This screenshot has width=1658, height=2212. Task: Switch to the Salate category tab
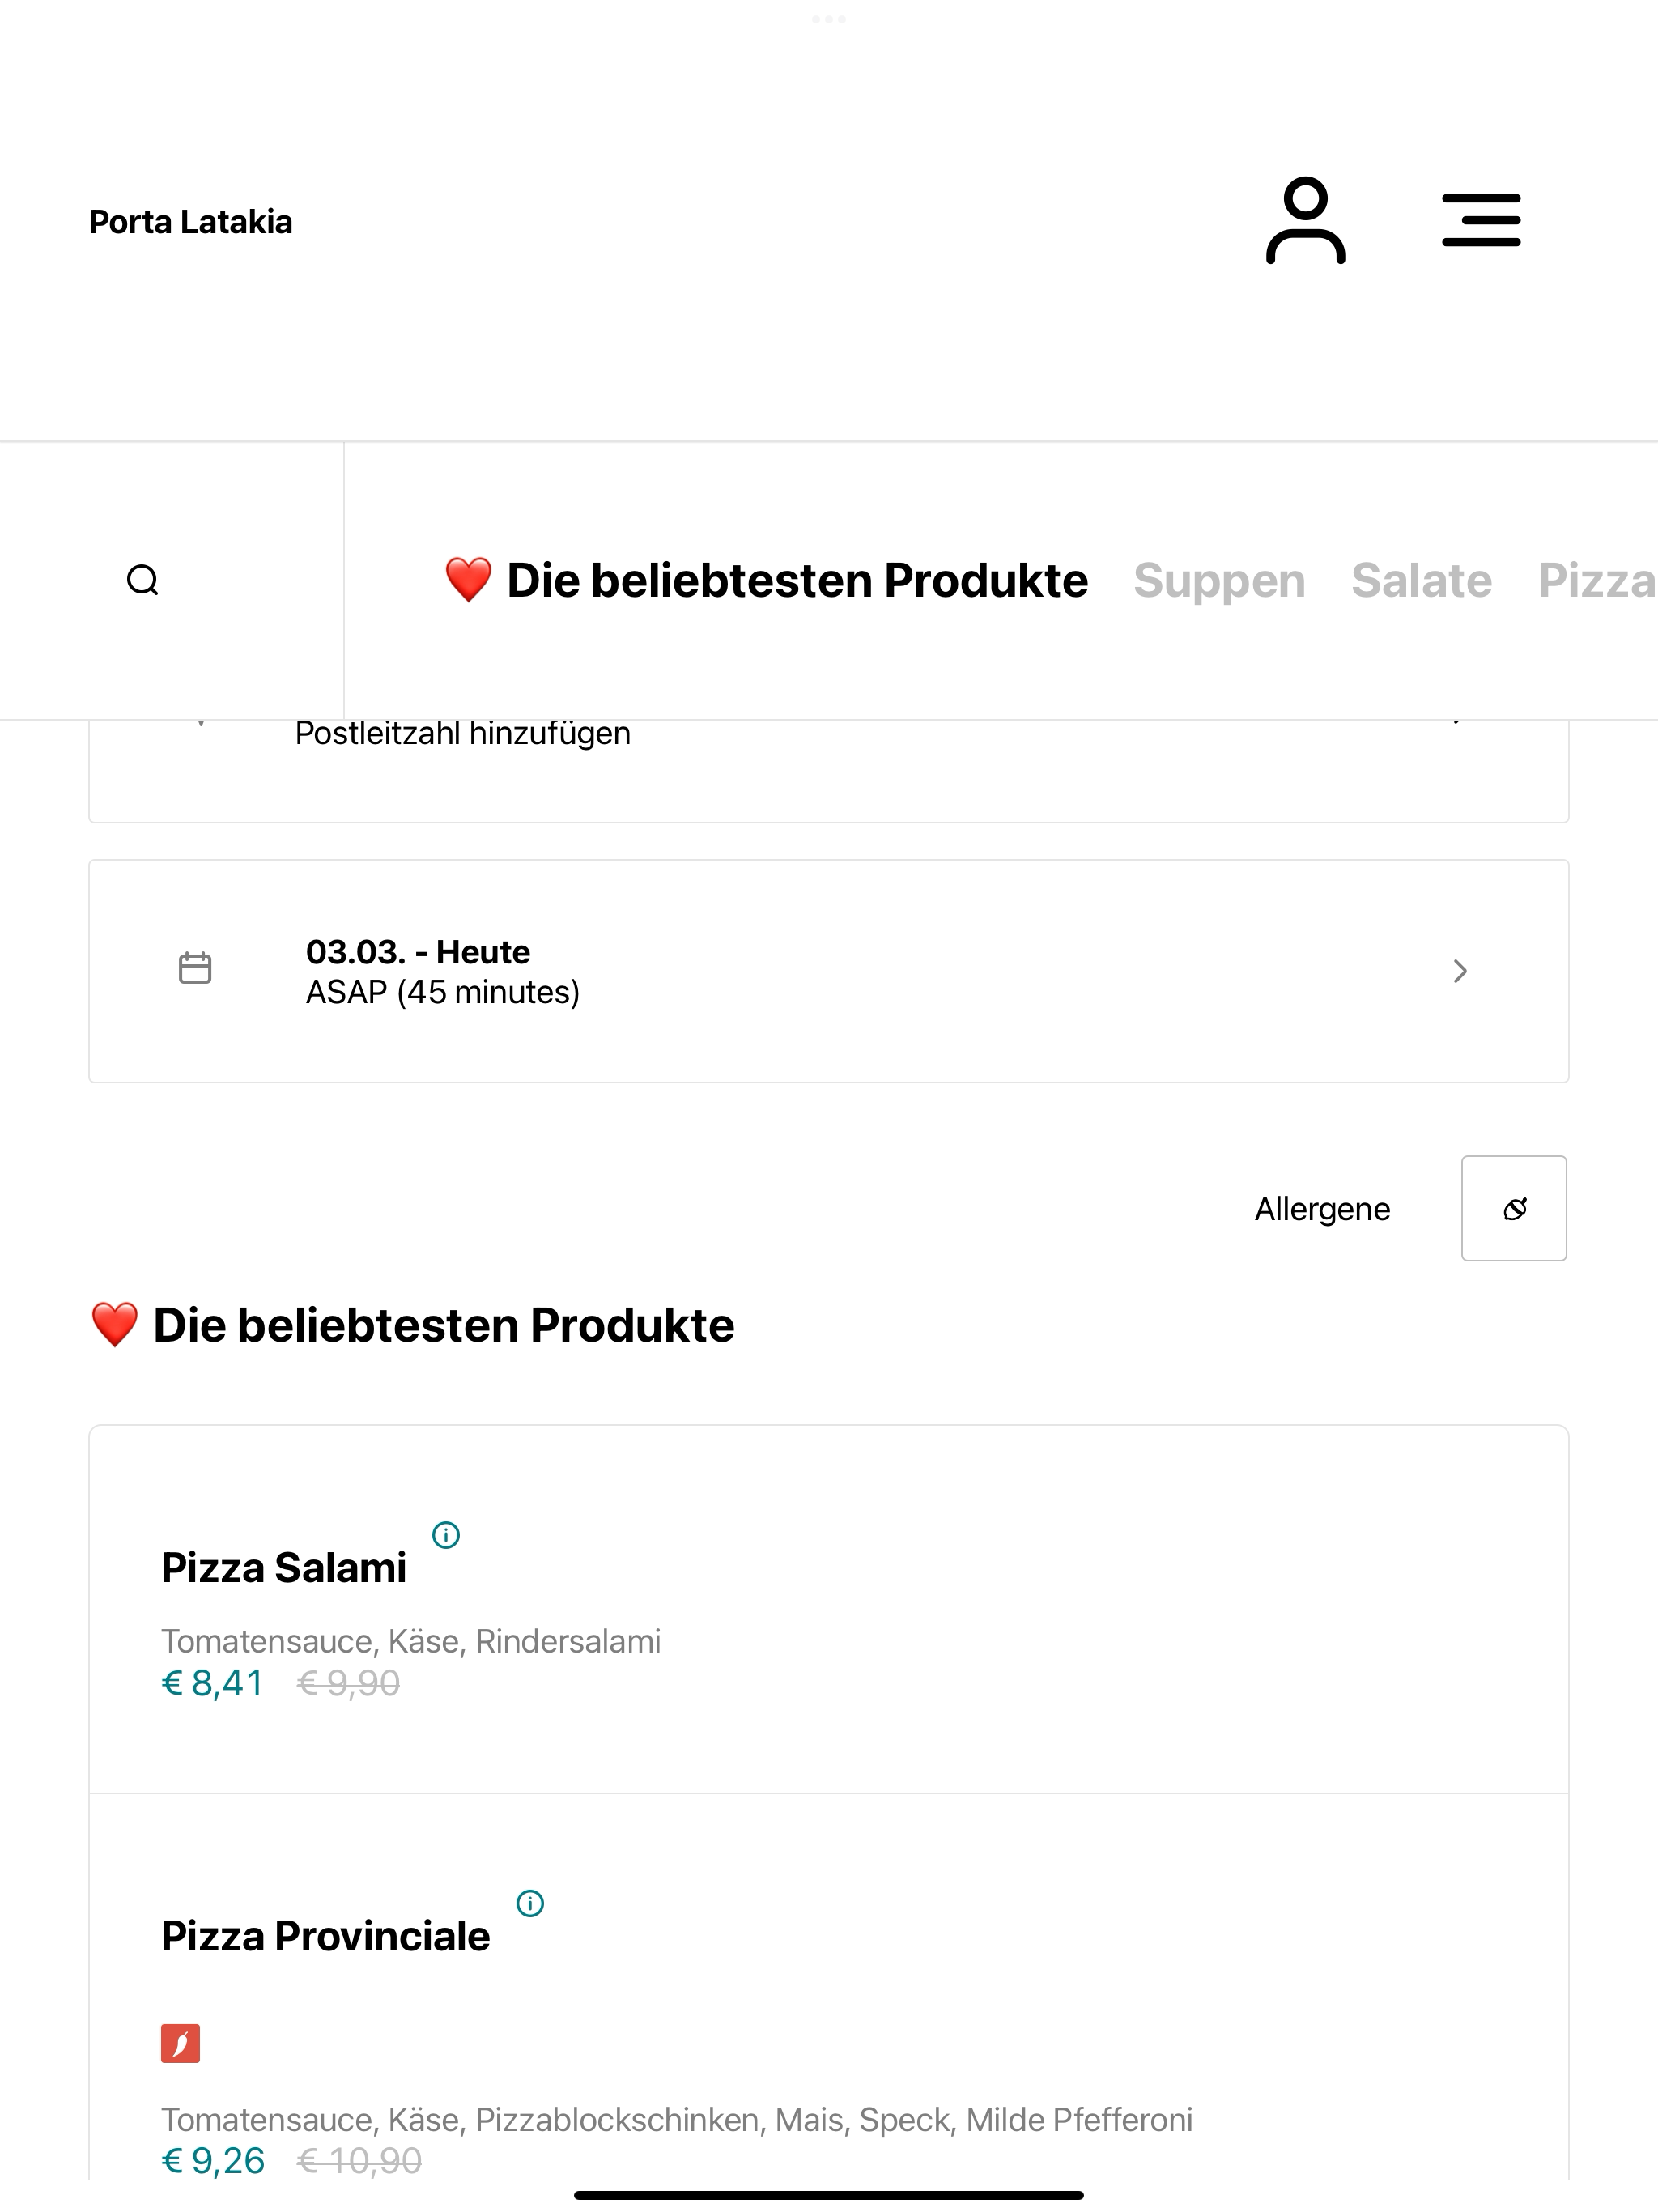point(1421,580)
